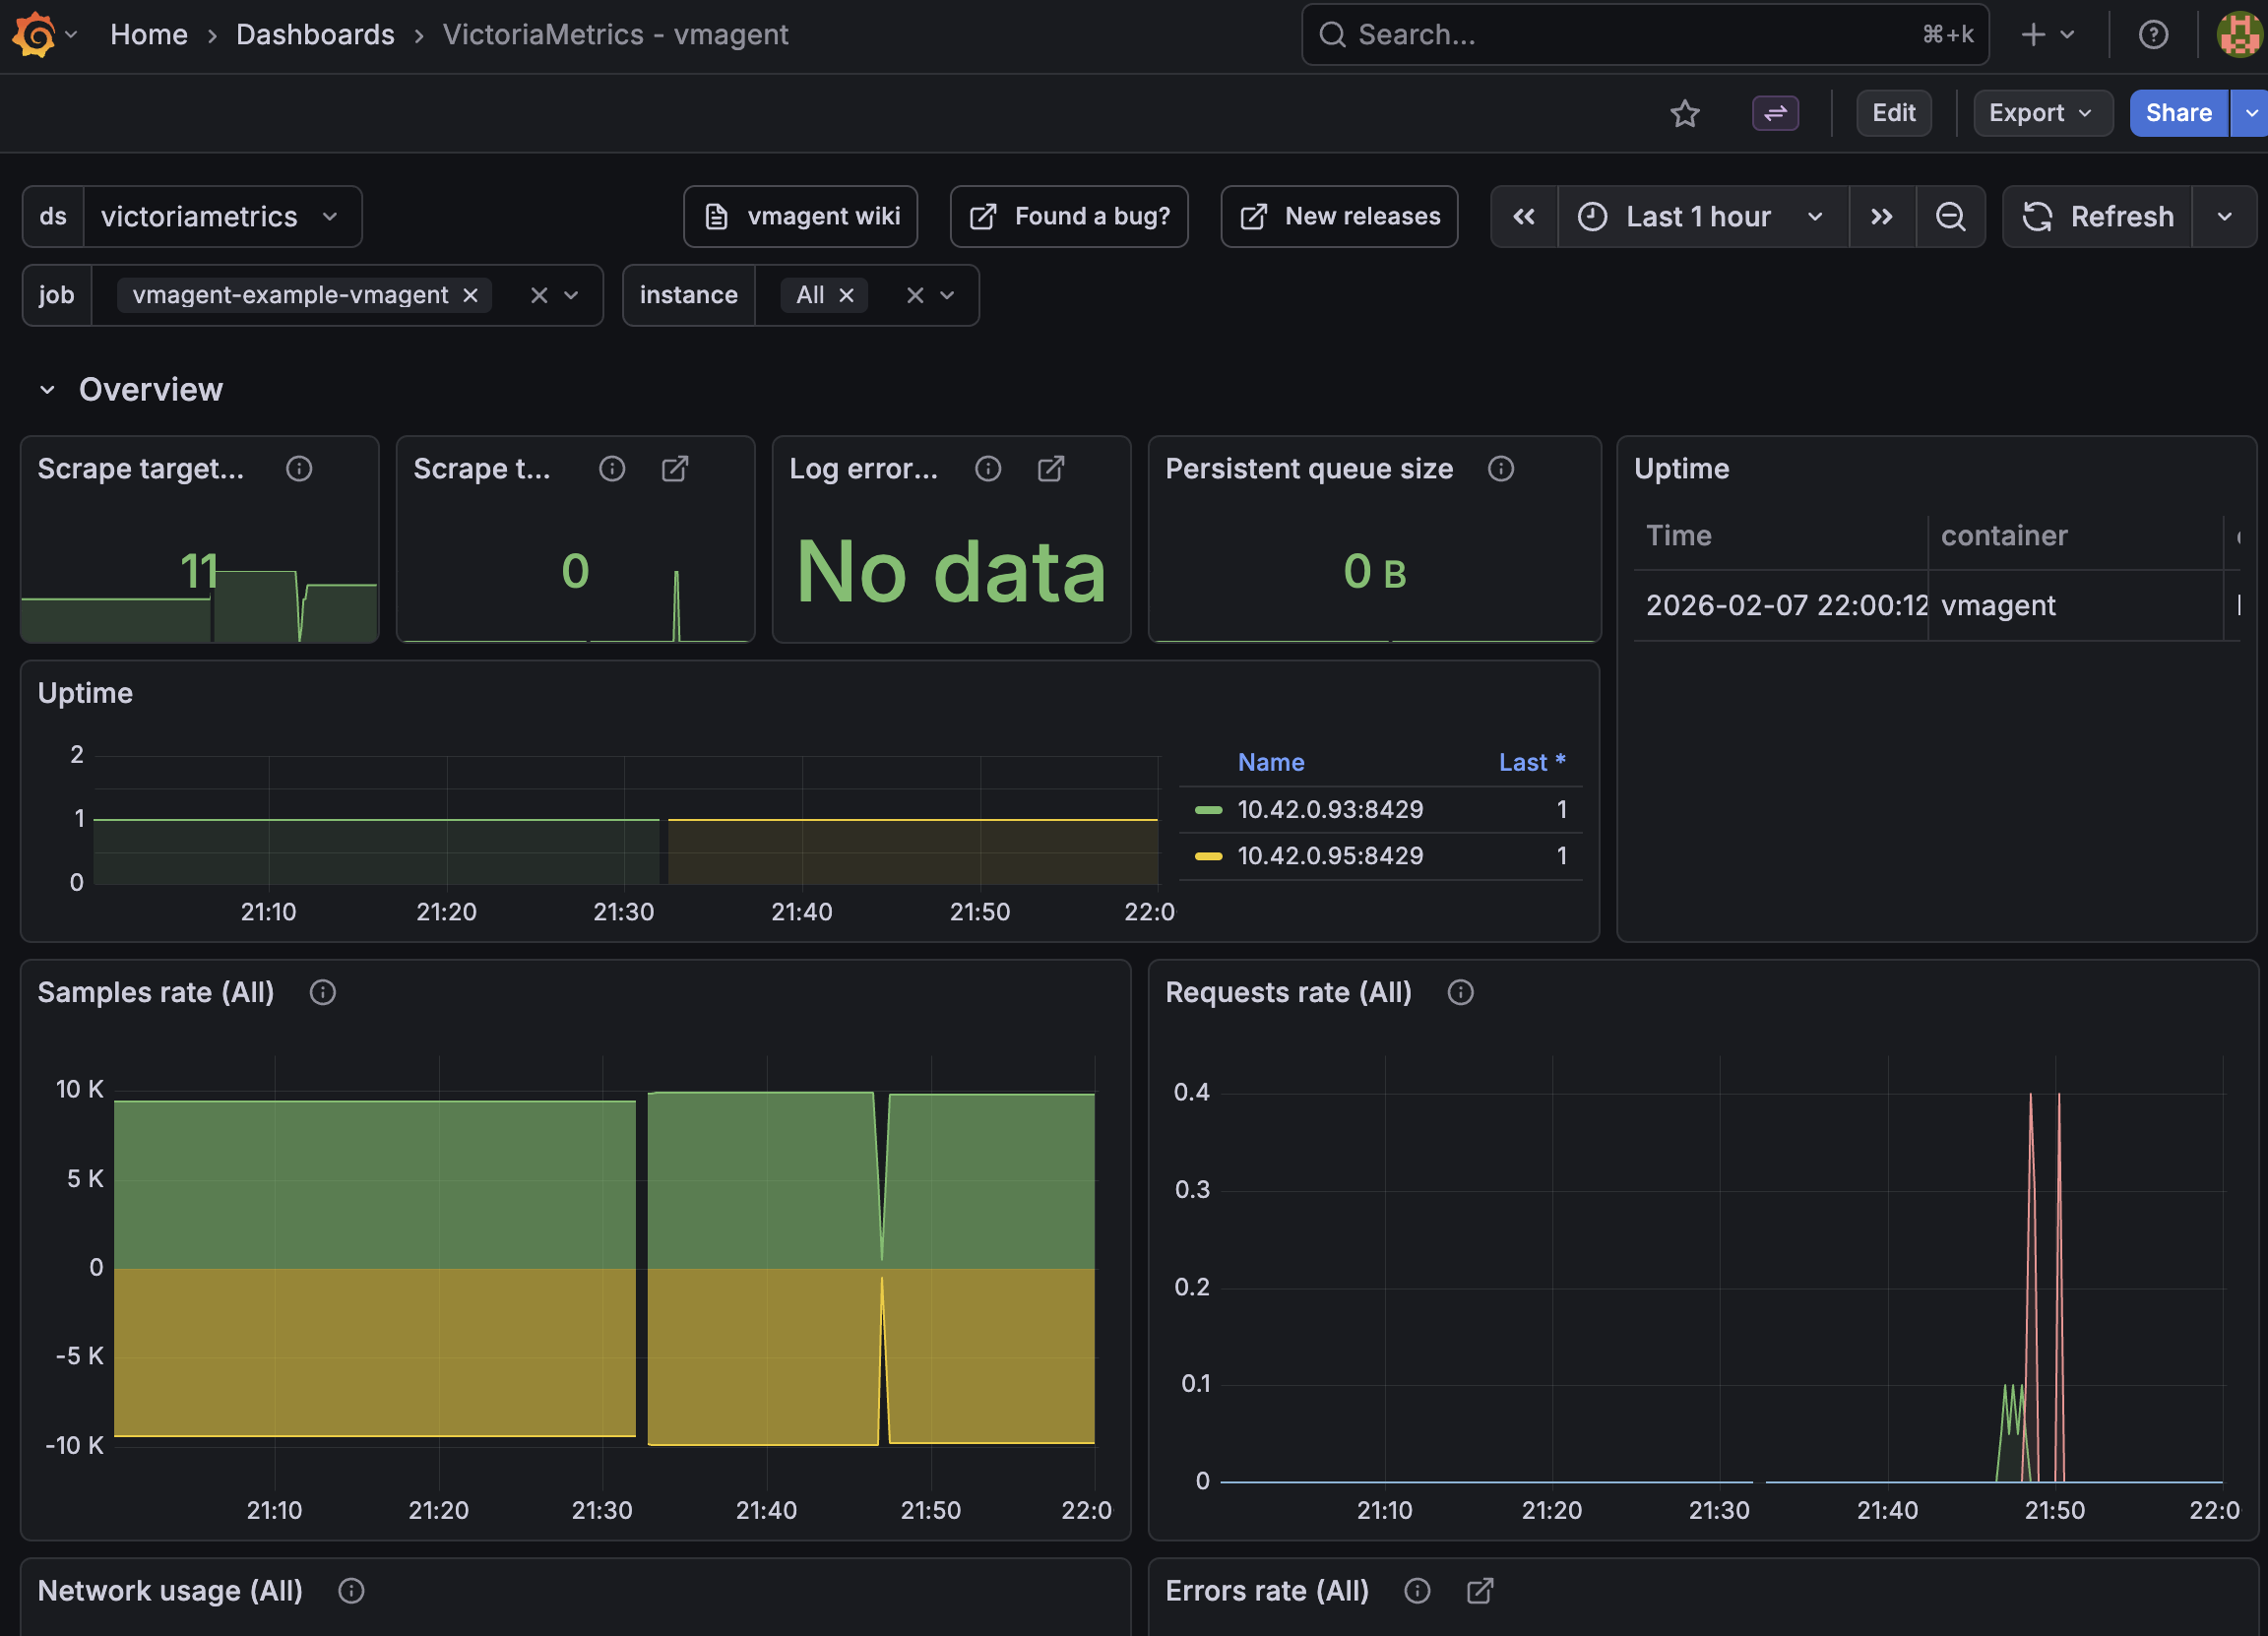
Task: Zoom out the time range
Action: point(1949,217)
